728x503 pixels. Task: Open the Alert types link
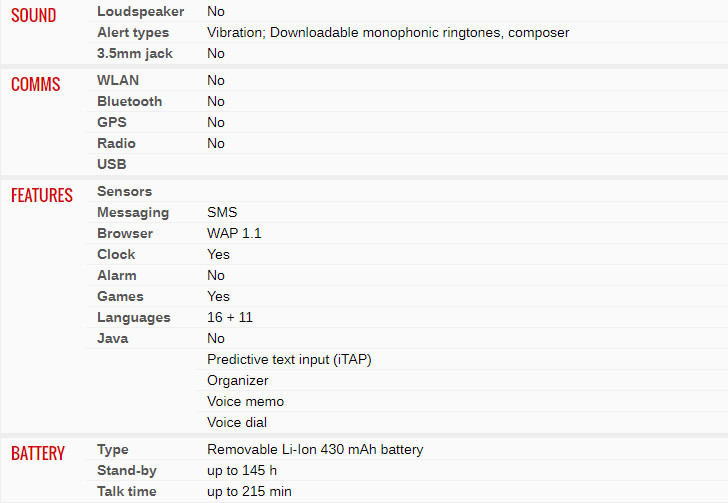pos(133,33)
